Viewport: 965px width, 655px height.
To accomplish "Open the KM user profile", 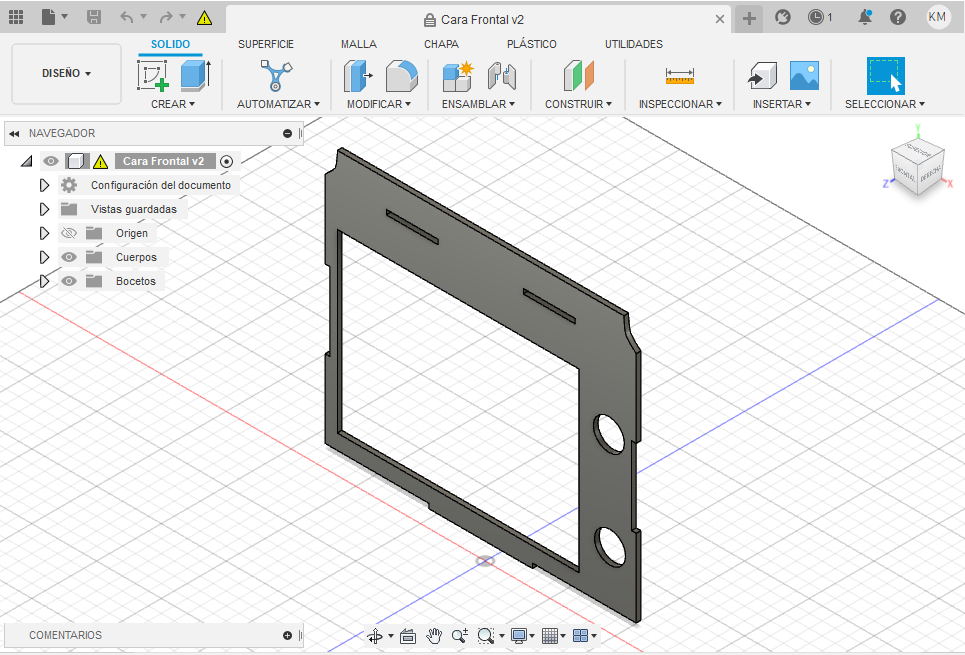I will click(937, 17).
